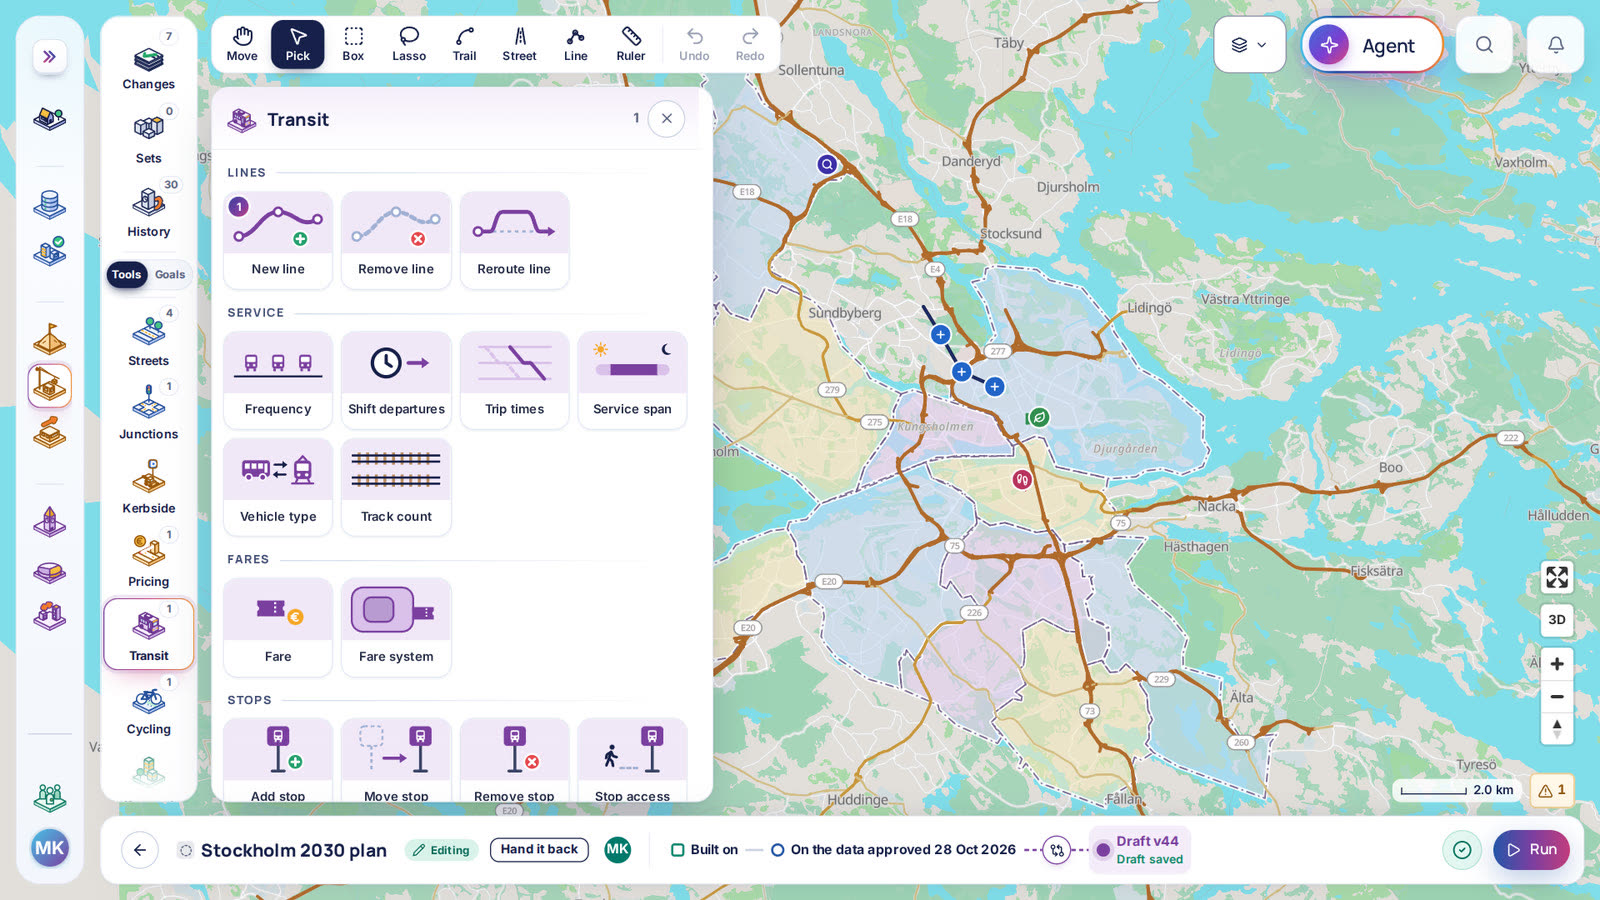Open the Stop access tool
This screenshot has height=900, width=1600.
coord(632,760)
